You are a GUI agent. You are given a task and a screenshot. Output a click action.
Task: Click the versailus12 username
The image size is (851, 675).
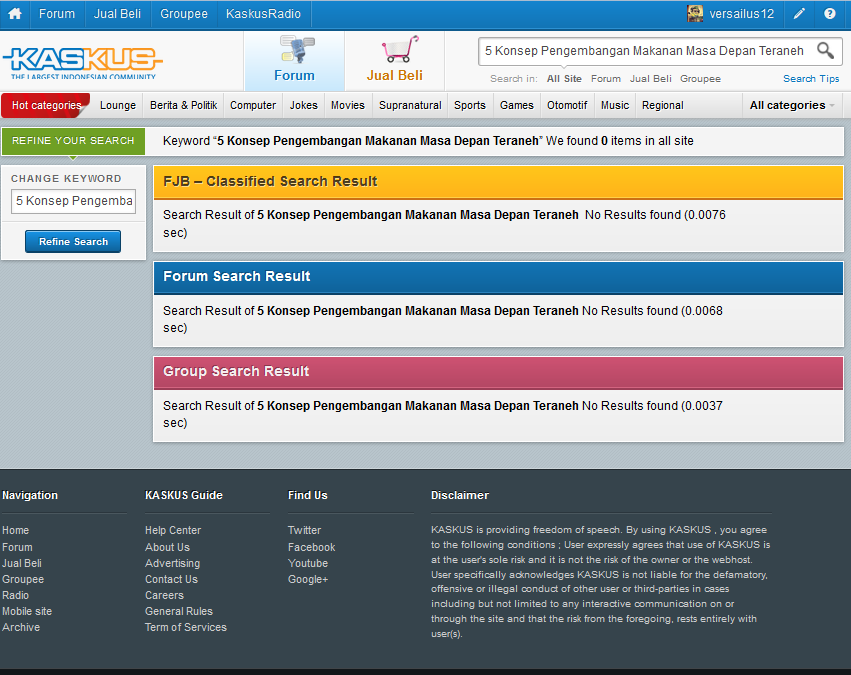pyautogui.click(x=742, y=14)
